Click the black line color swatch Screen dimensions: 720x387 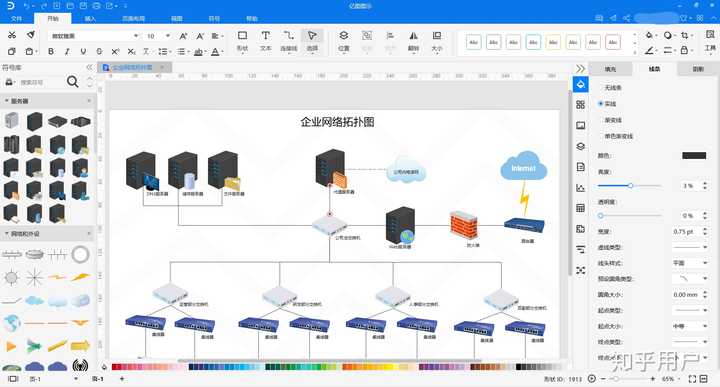click(694, 156)
